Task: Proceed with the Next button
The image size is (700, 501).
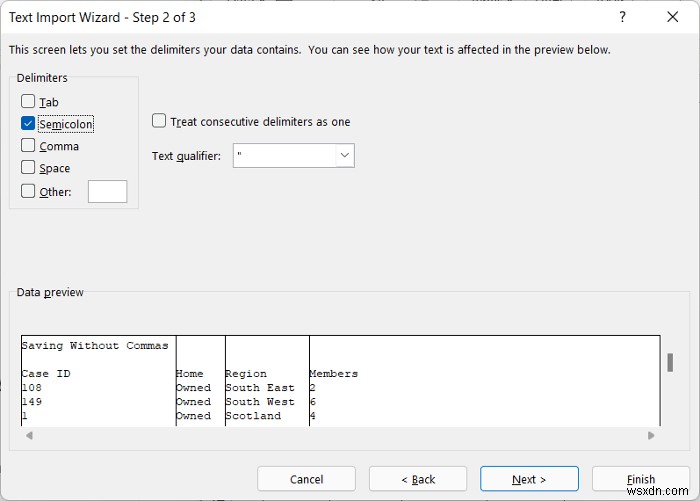Action: click(529, 479)
